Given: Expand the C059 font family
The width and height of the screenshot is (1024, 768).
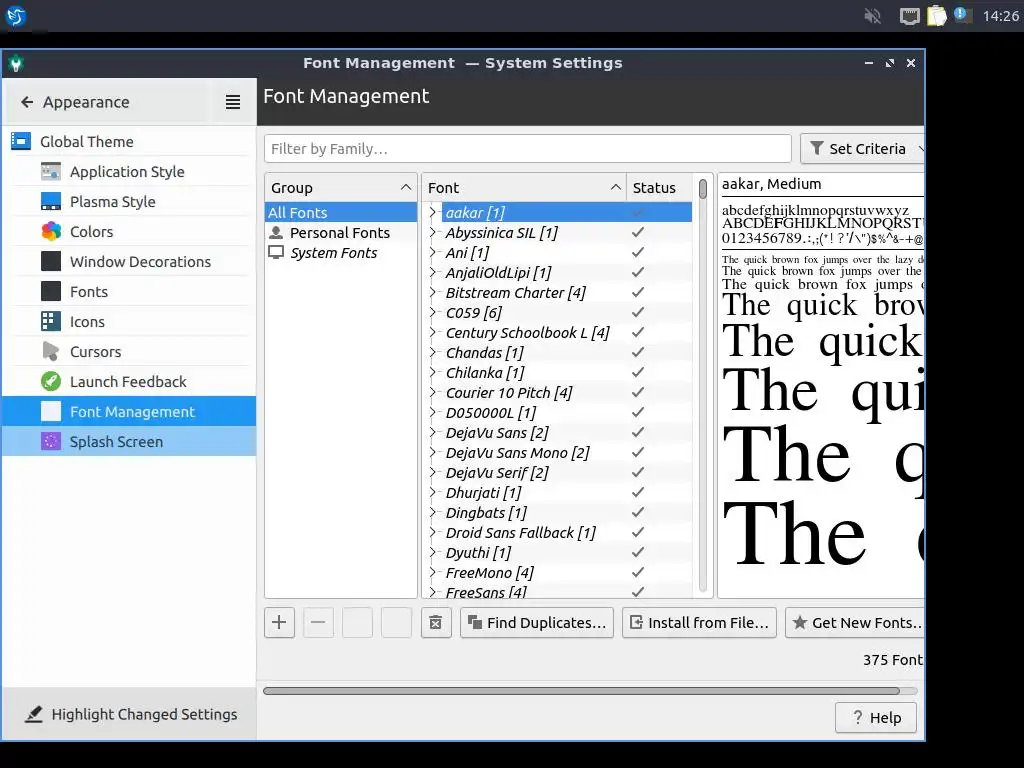Looking at the screenshot, I should tap(432, 312).
